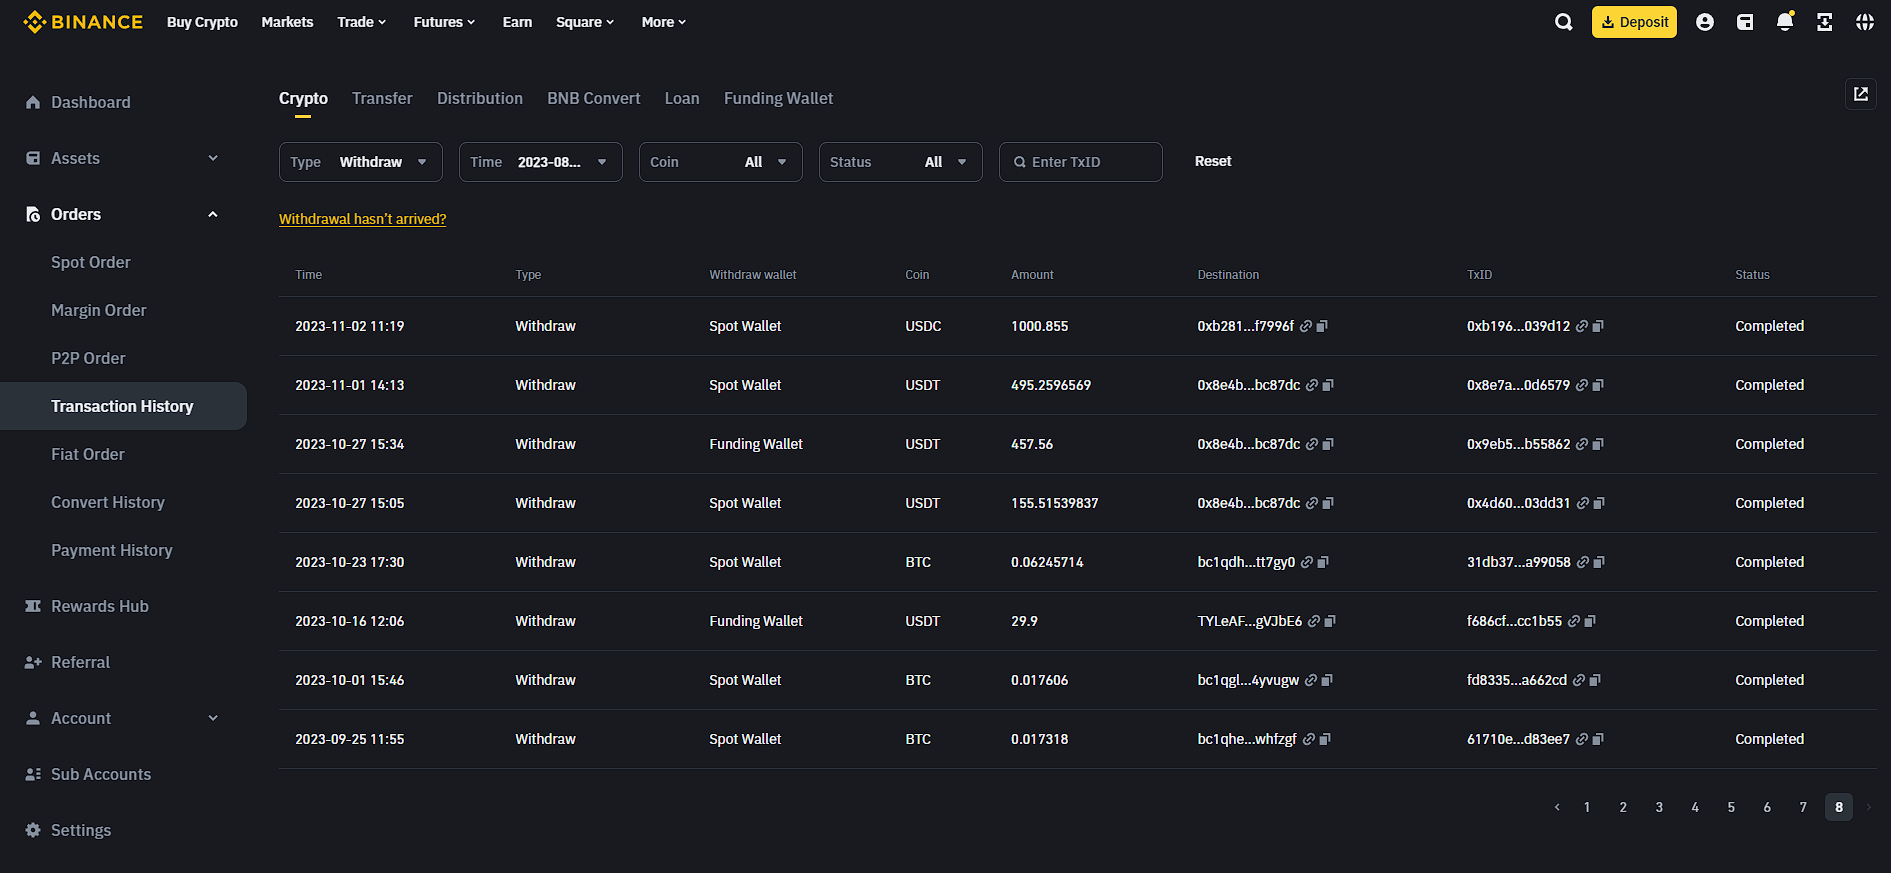The height and width of the screenshot is (873, 1891).
Task: Open the Time range dropdown
Action: [541, 162]
